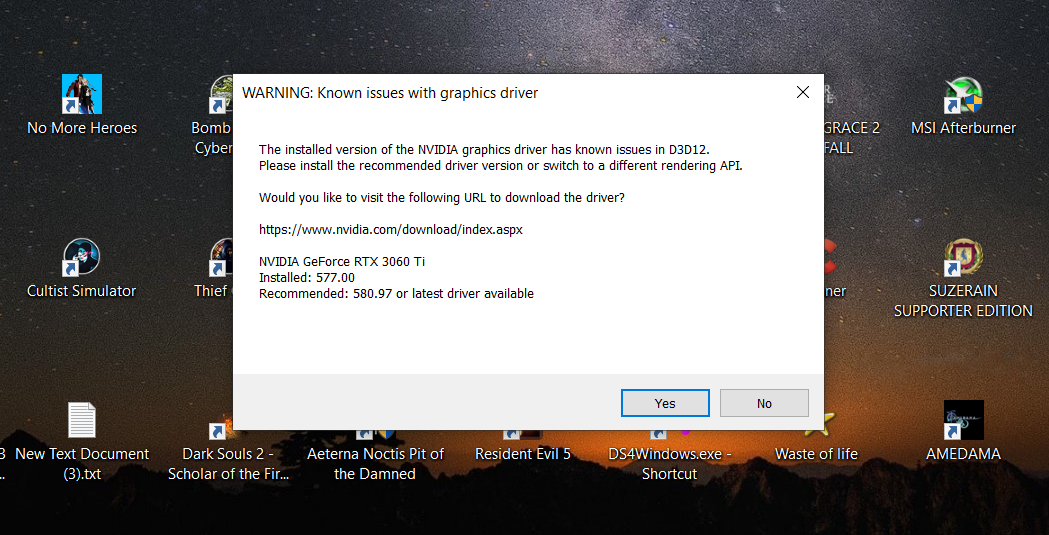Image resolution: width=1049 pixels, height=535 pixels.
Task: Launch Suzerain Supporter Edition icon
Action: click(963, 257)
